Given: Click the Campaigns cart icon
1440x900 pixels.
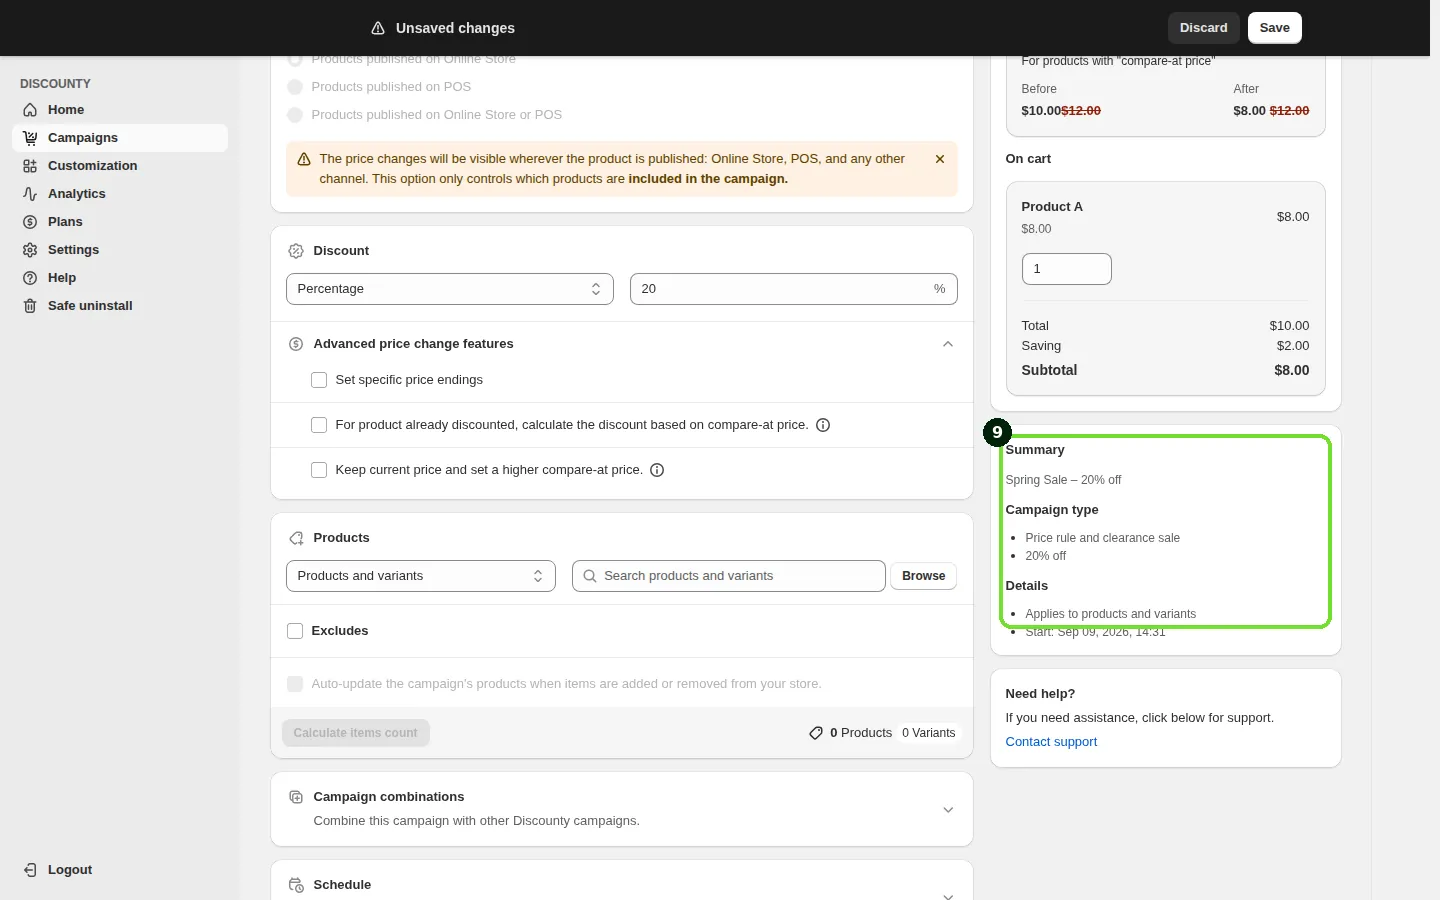Looking at the screenshot, I should tap(30, 138).
